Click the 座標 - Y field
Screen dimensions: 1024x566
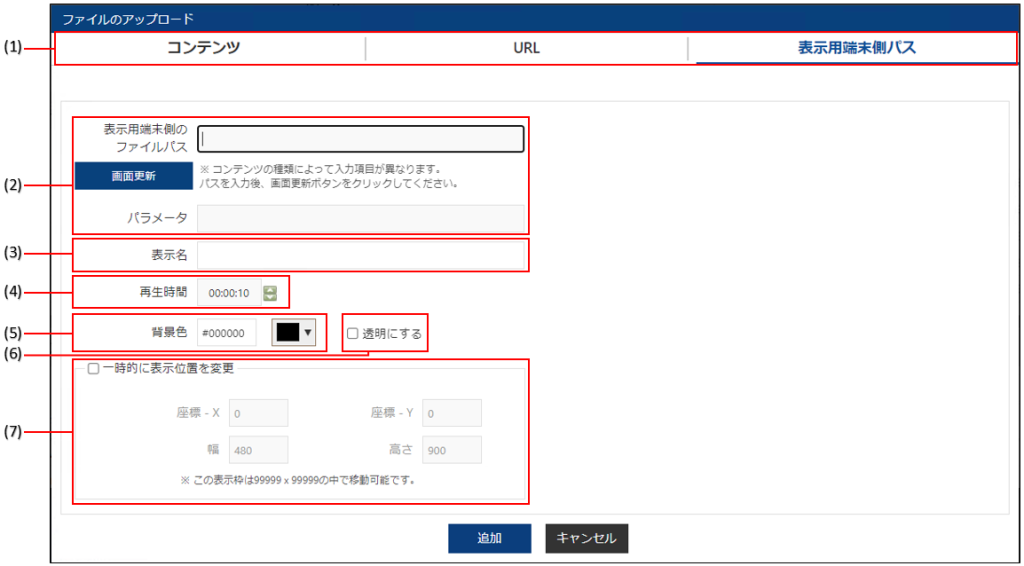pyautogui.click(x=452, y=413)
